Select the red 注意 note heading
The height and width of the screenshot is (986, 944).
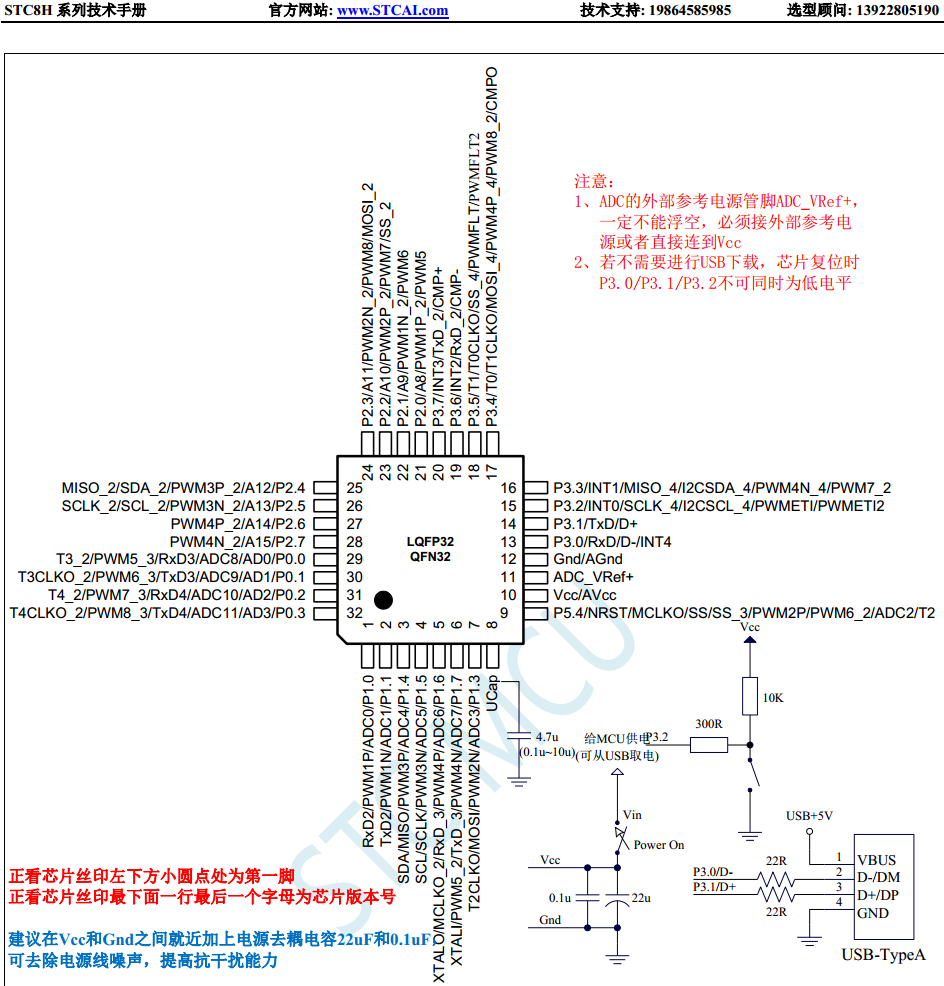point(594,182)
